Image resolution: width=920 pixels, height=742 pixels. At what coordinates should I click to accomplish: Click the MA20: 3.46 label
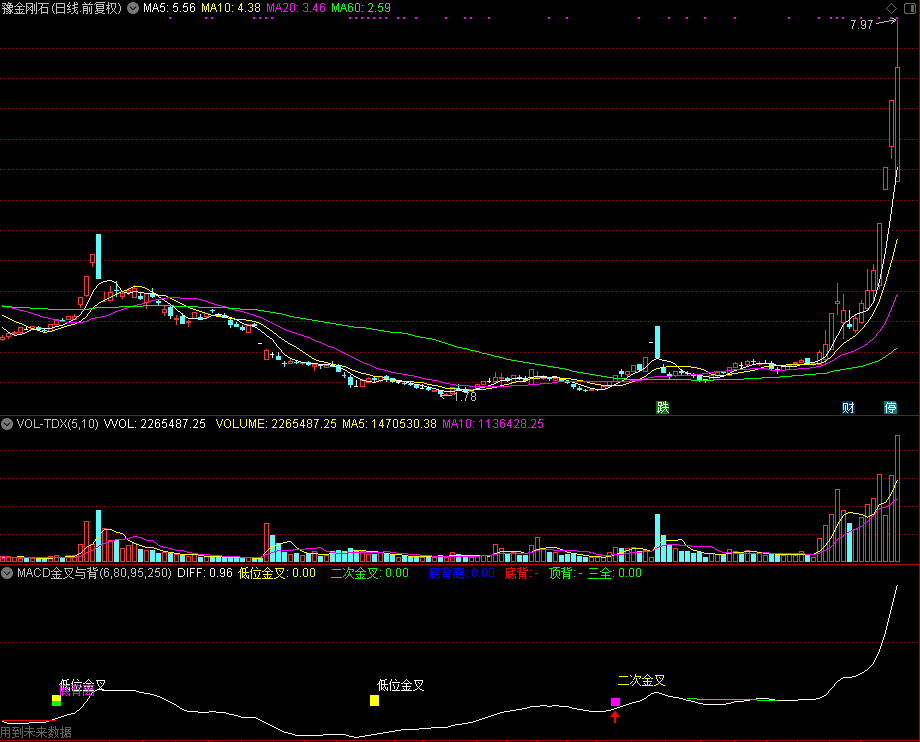[x=296, y=8]
